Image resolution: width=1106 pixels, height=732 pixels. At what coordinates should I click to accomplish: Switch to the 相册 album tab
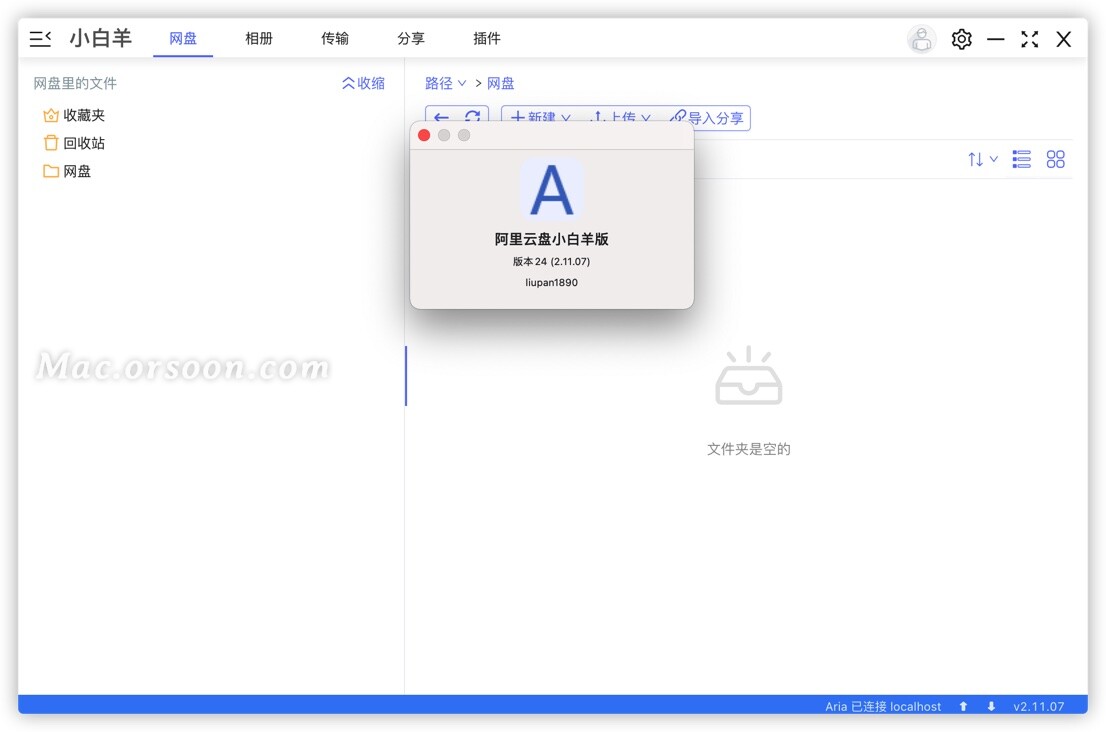point(259,38)
